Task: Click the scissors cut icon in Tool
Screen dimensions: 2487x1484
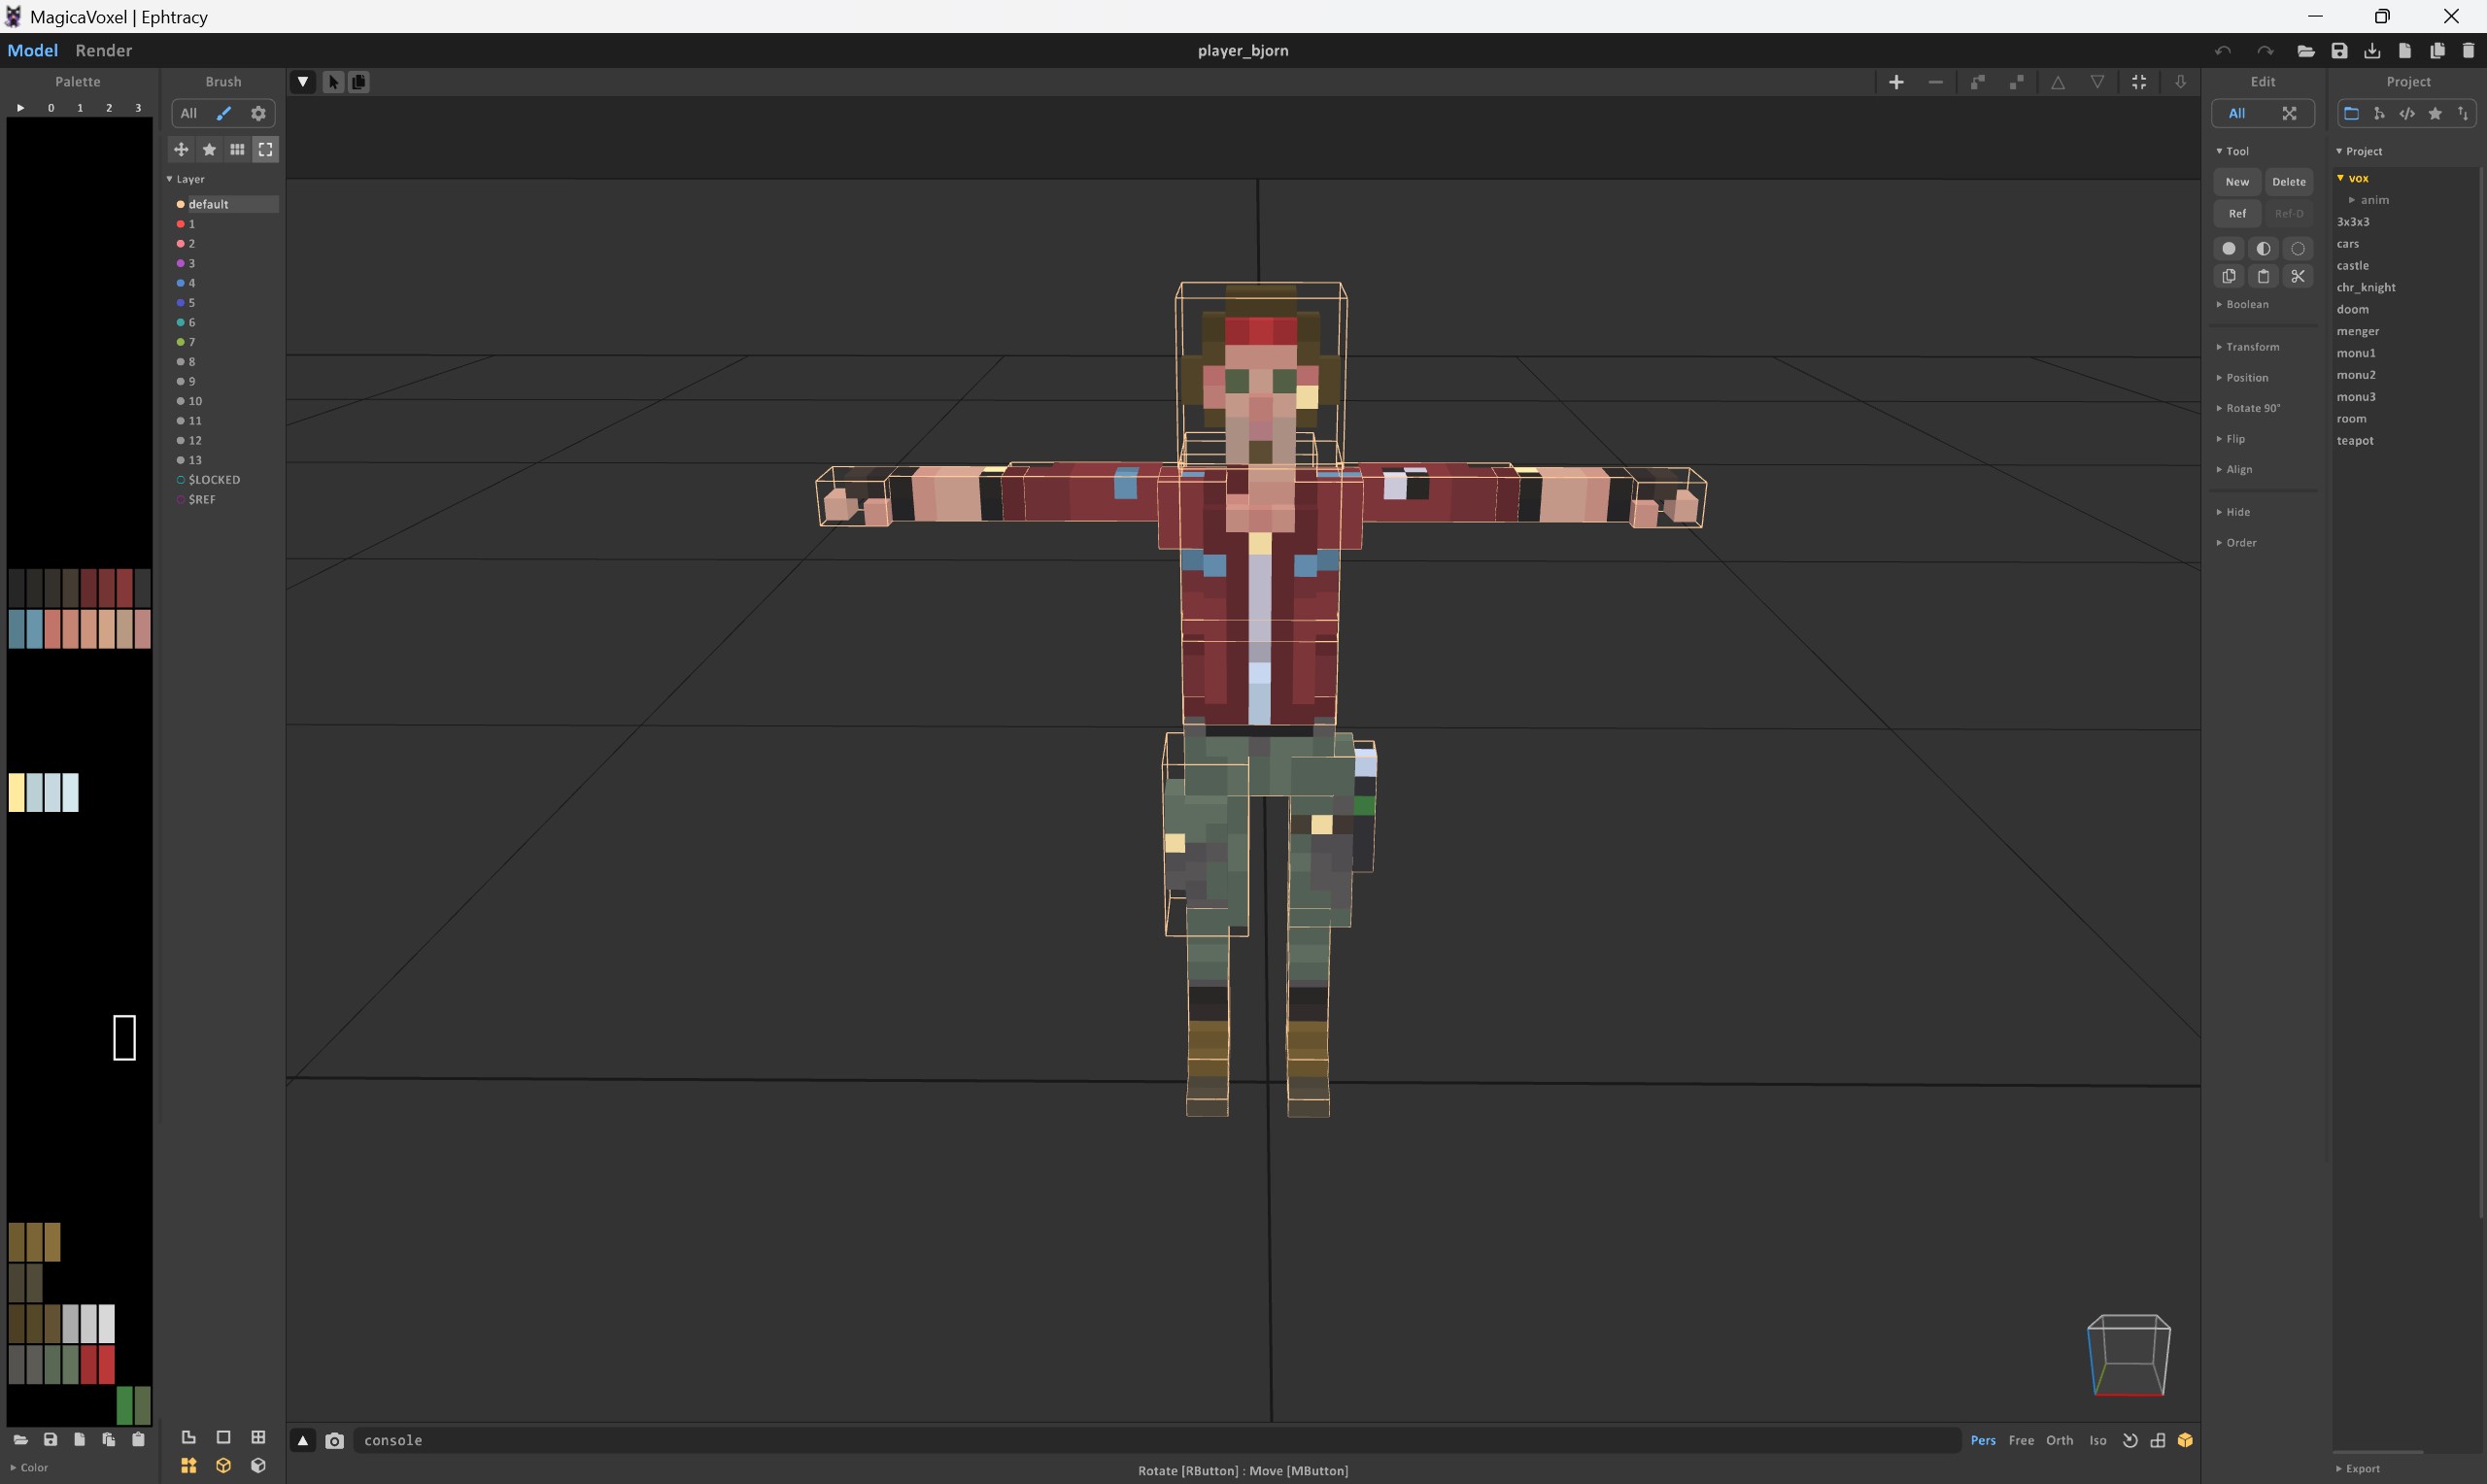Action: 2297,277
